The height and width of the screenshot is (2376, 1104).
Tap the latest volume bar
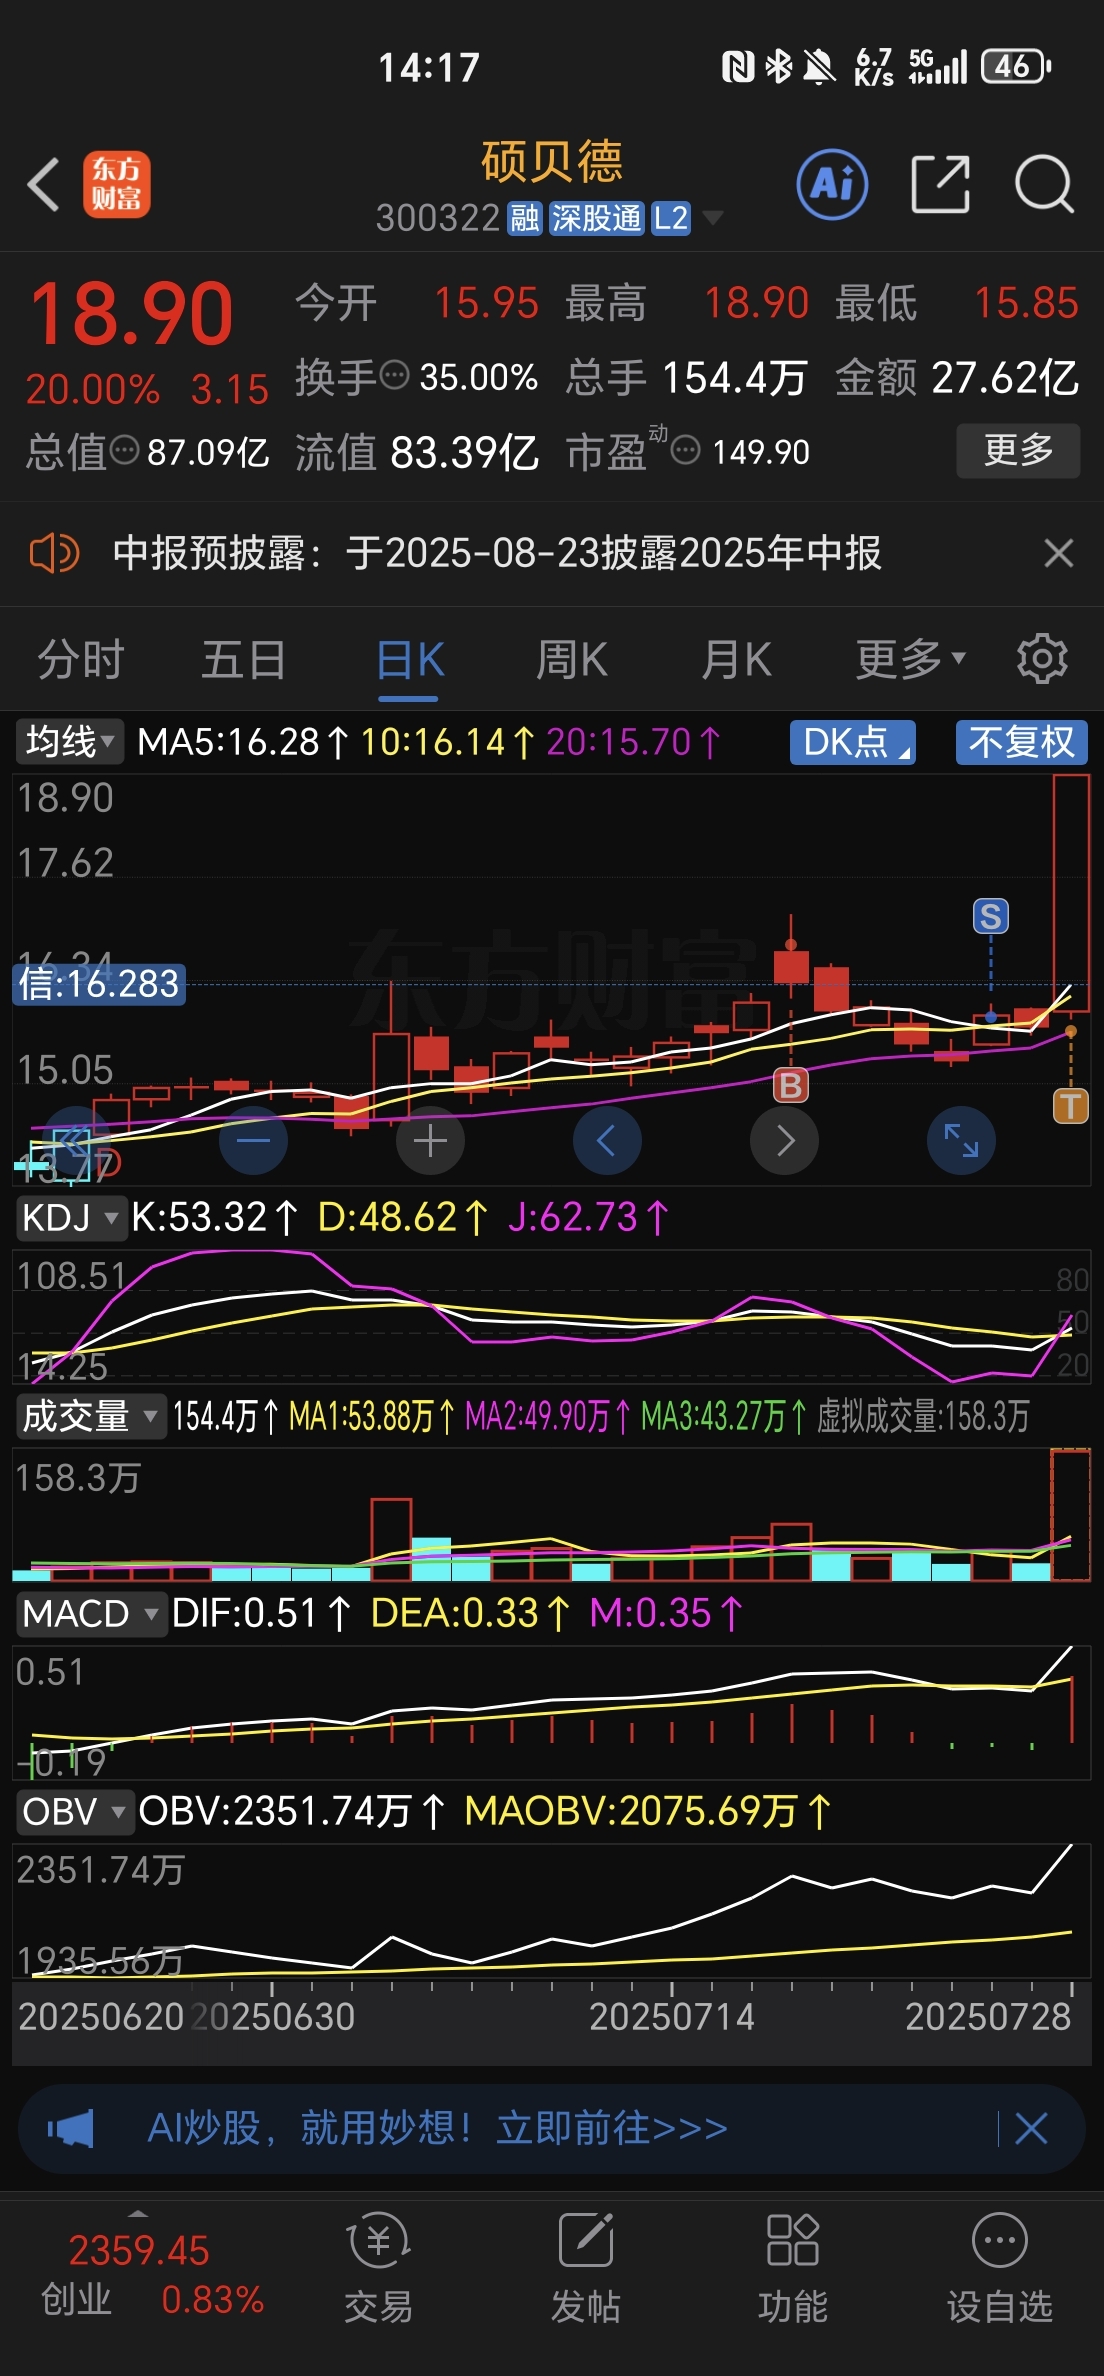1071,1514
